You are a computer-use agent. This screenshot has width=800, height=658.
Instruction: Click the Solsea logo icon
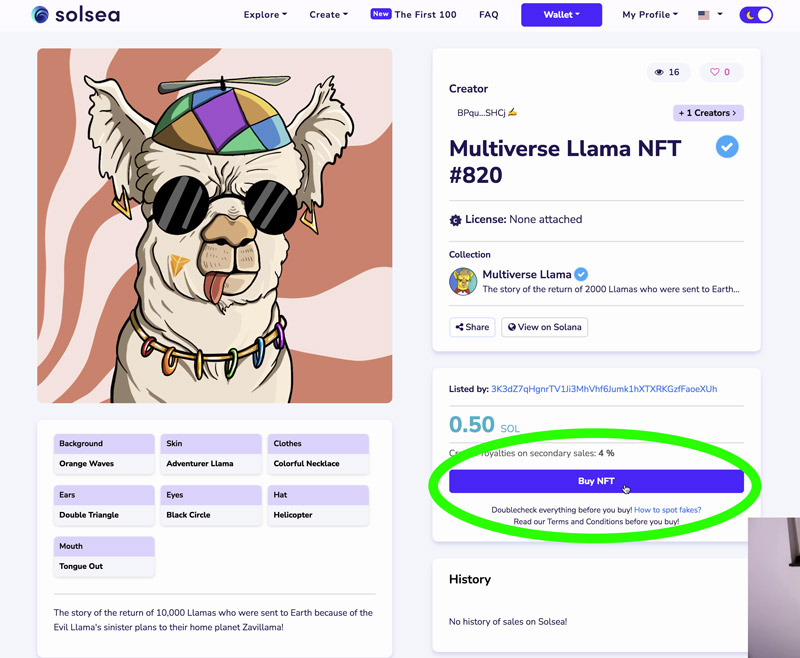click(40, 15)
